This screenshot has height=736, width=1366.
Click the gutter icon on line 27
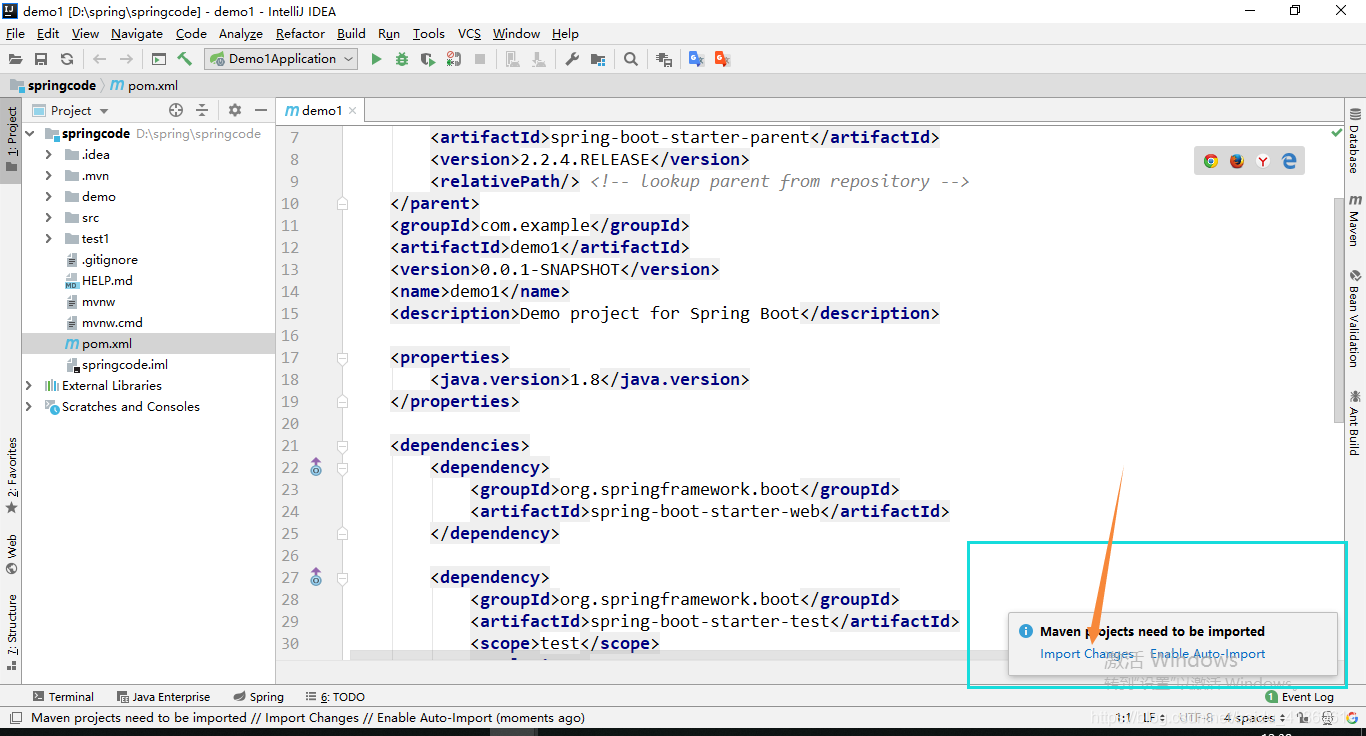[x=316, y=577]
